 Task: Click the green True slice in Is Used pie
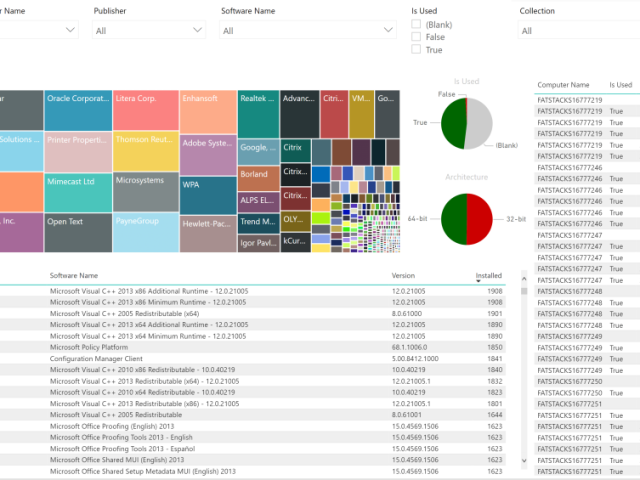[452, 123]
